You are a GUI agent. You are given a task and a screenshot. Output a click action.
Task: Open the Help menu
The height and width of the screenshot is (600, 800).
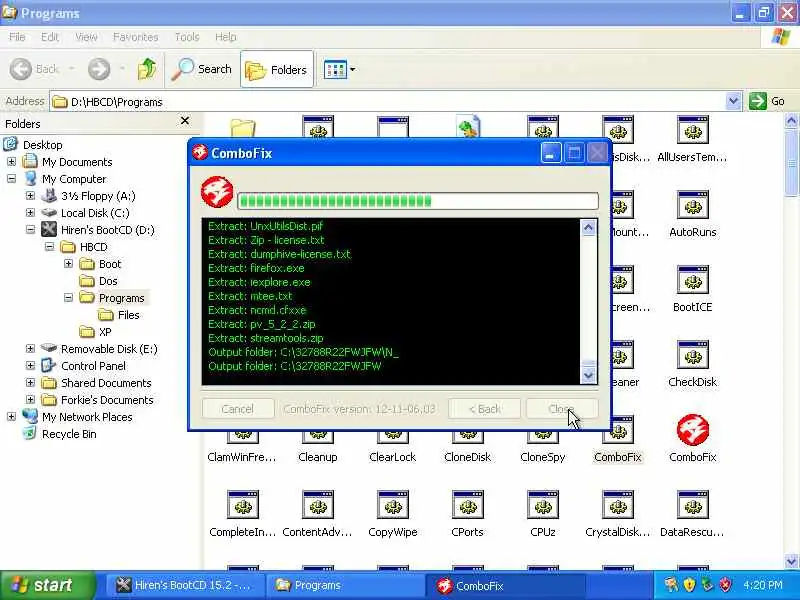coord(226,37)
